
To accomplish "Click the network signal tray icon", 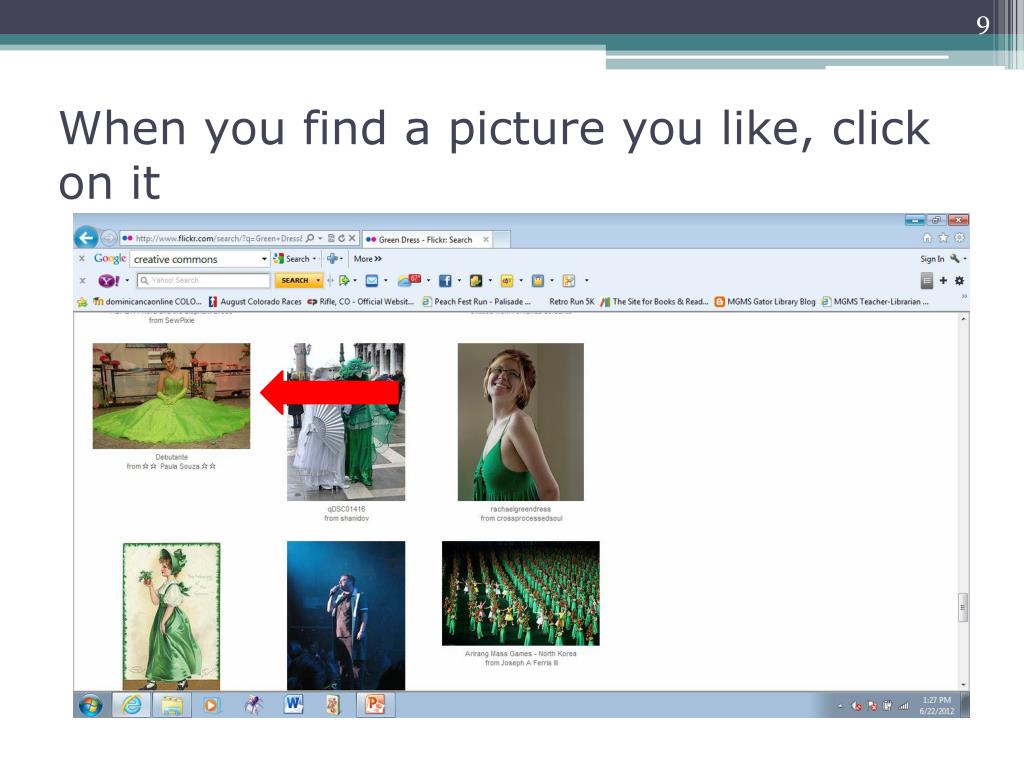I will point(904,706).
